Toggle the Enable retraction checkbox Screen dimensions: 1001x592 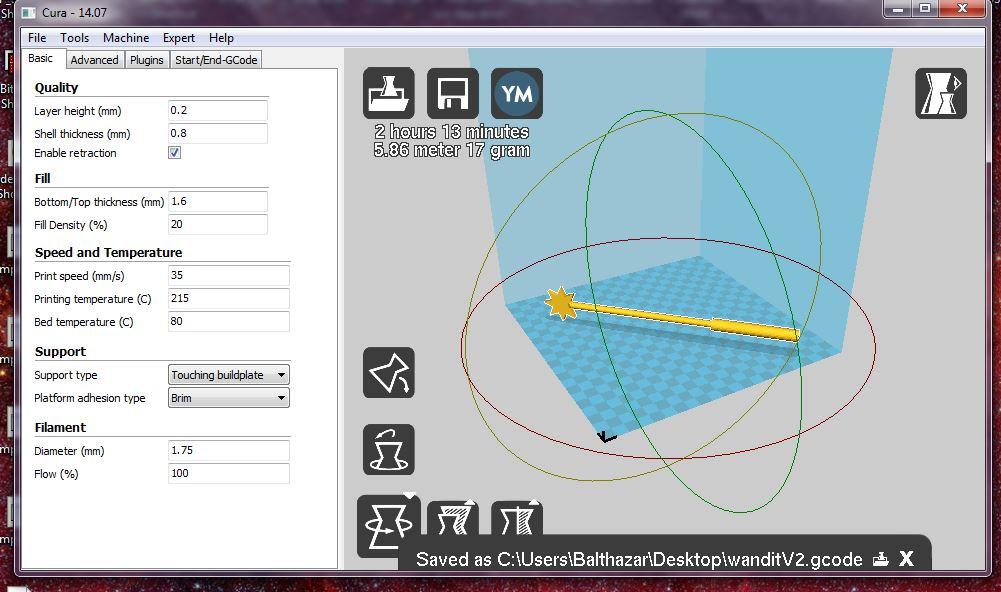[174, 153]
